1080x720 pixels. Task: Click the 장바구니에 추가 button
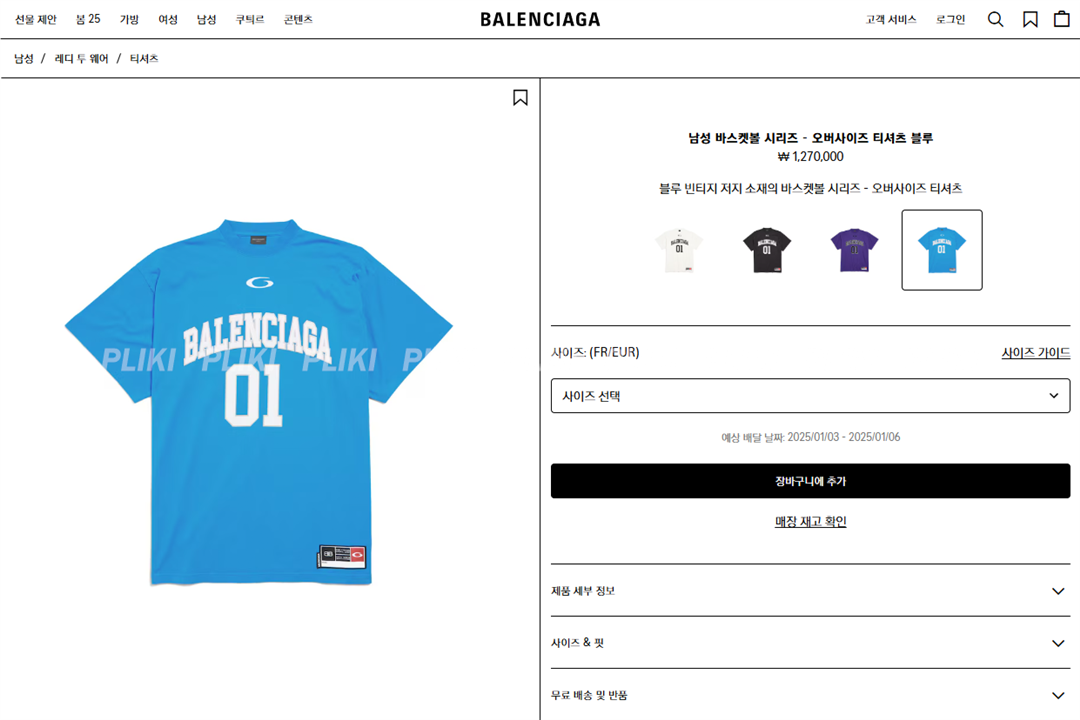810,481
